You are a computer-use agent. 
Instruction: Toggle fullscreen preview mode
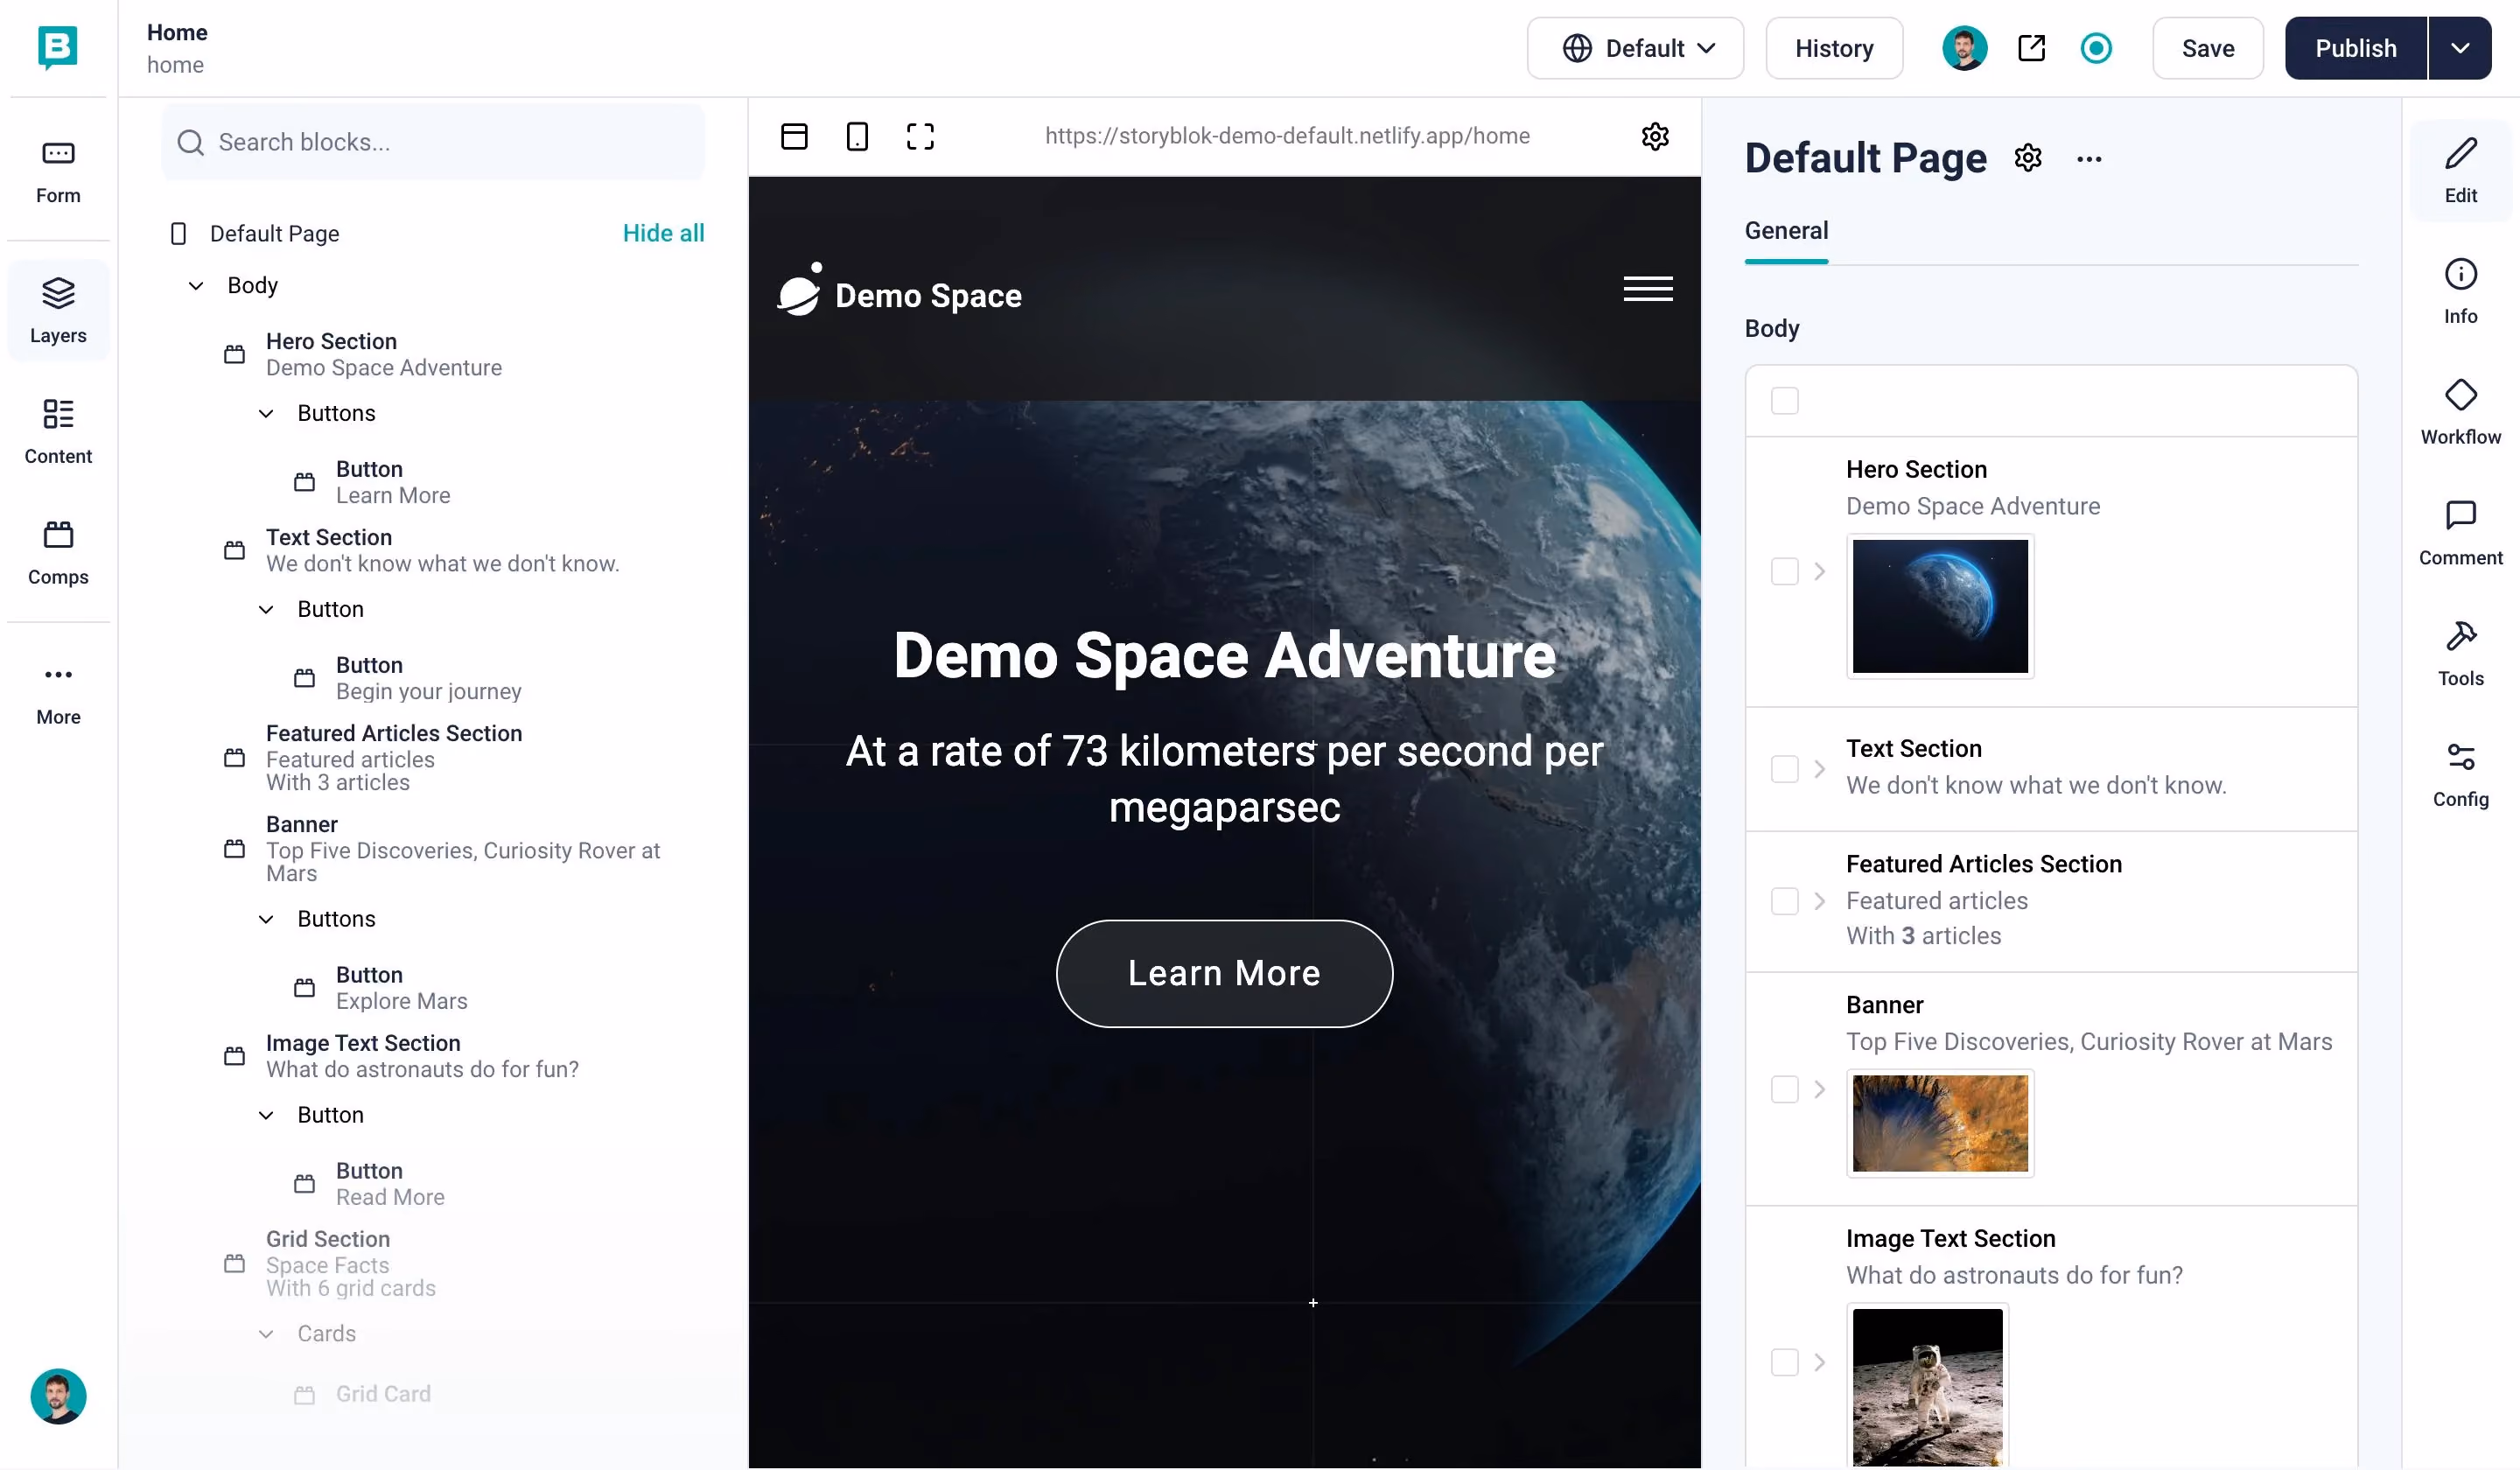(x=920, y=136)
